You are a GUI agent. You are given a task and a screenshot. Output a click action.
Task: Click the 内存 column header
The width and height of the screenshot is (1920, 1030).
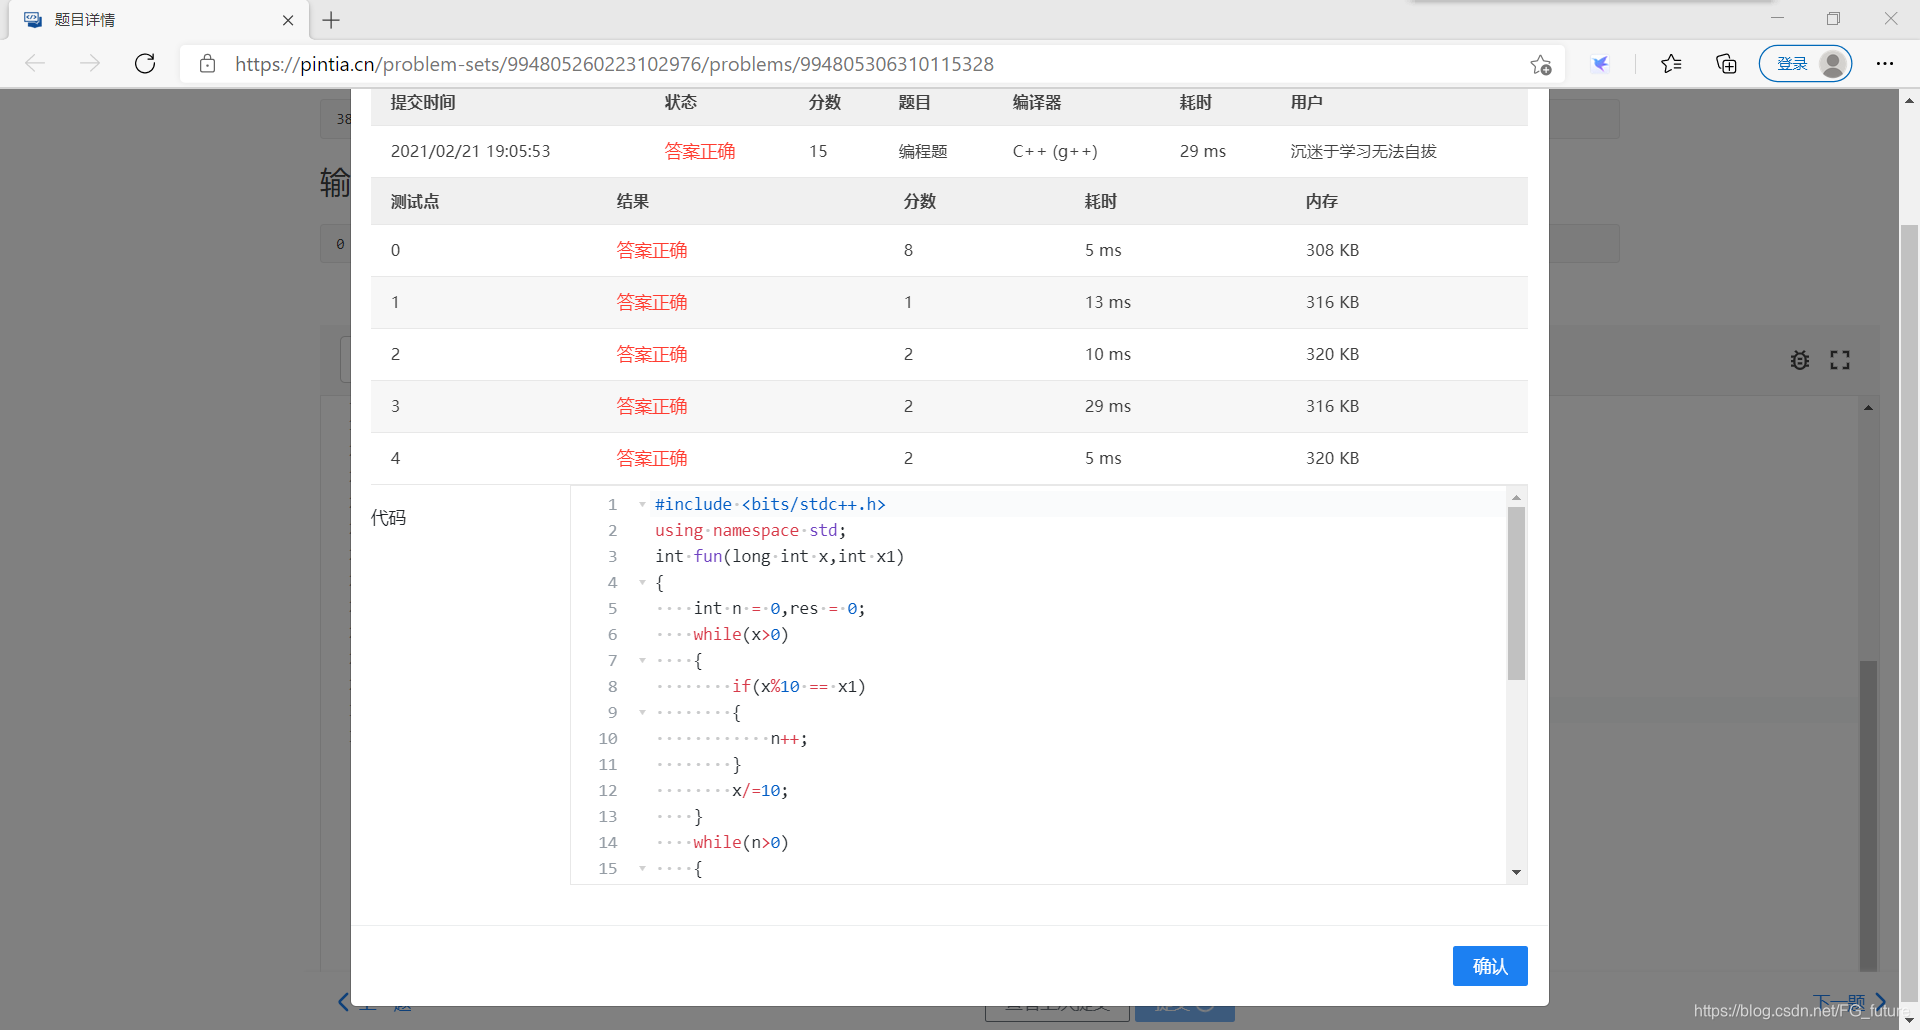pos(1322,201)
